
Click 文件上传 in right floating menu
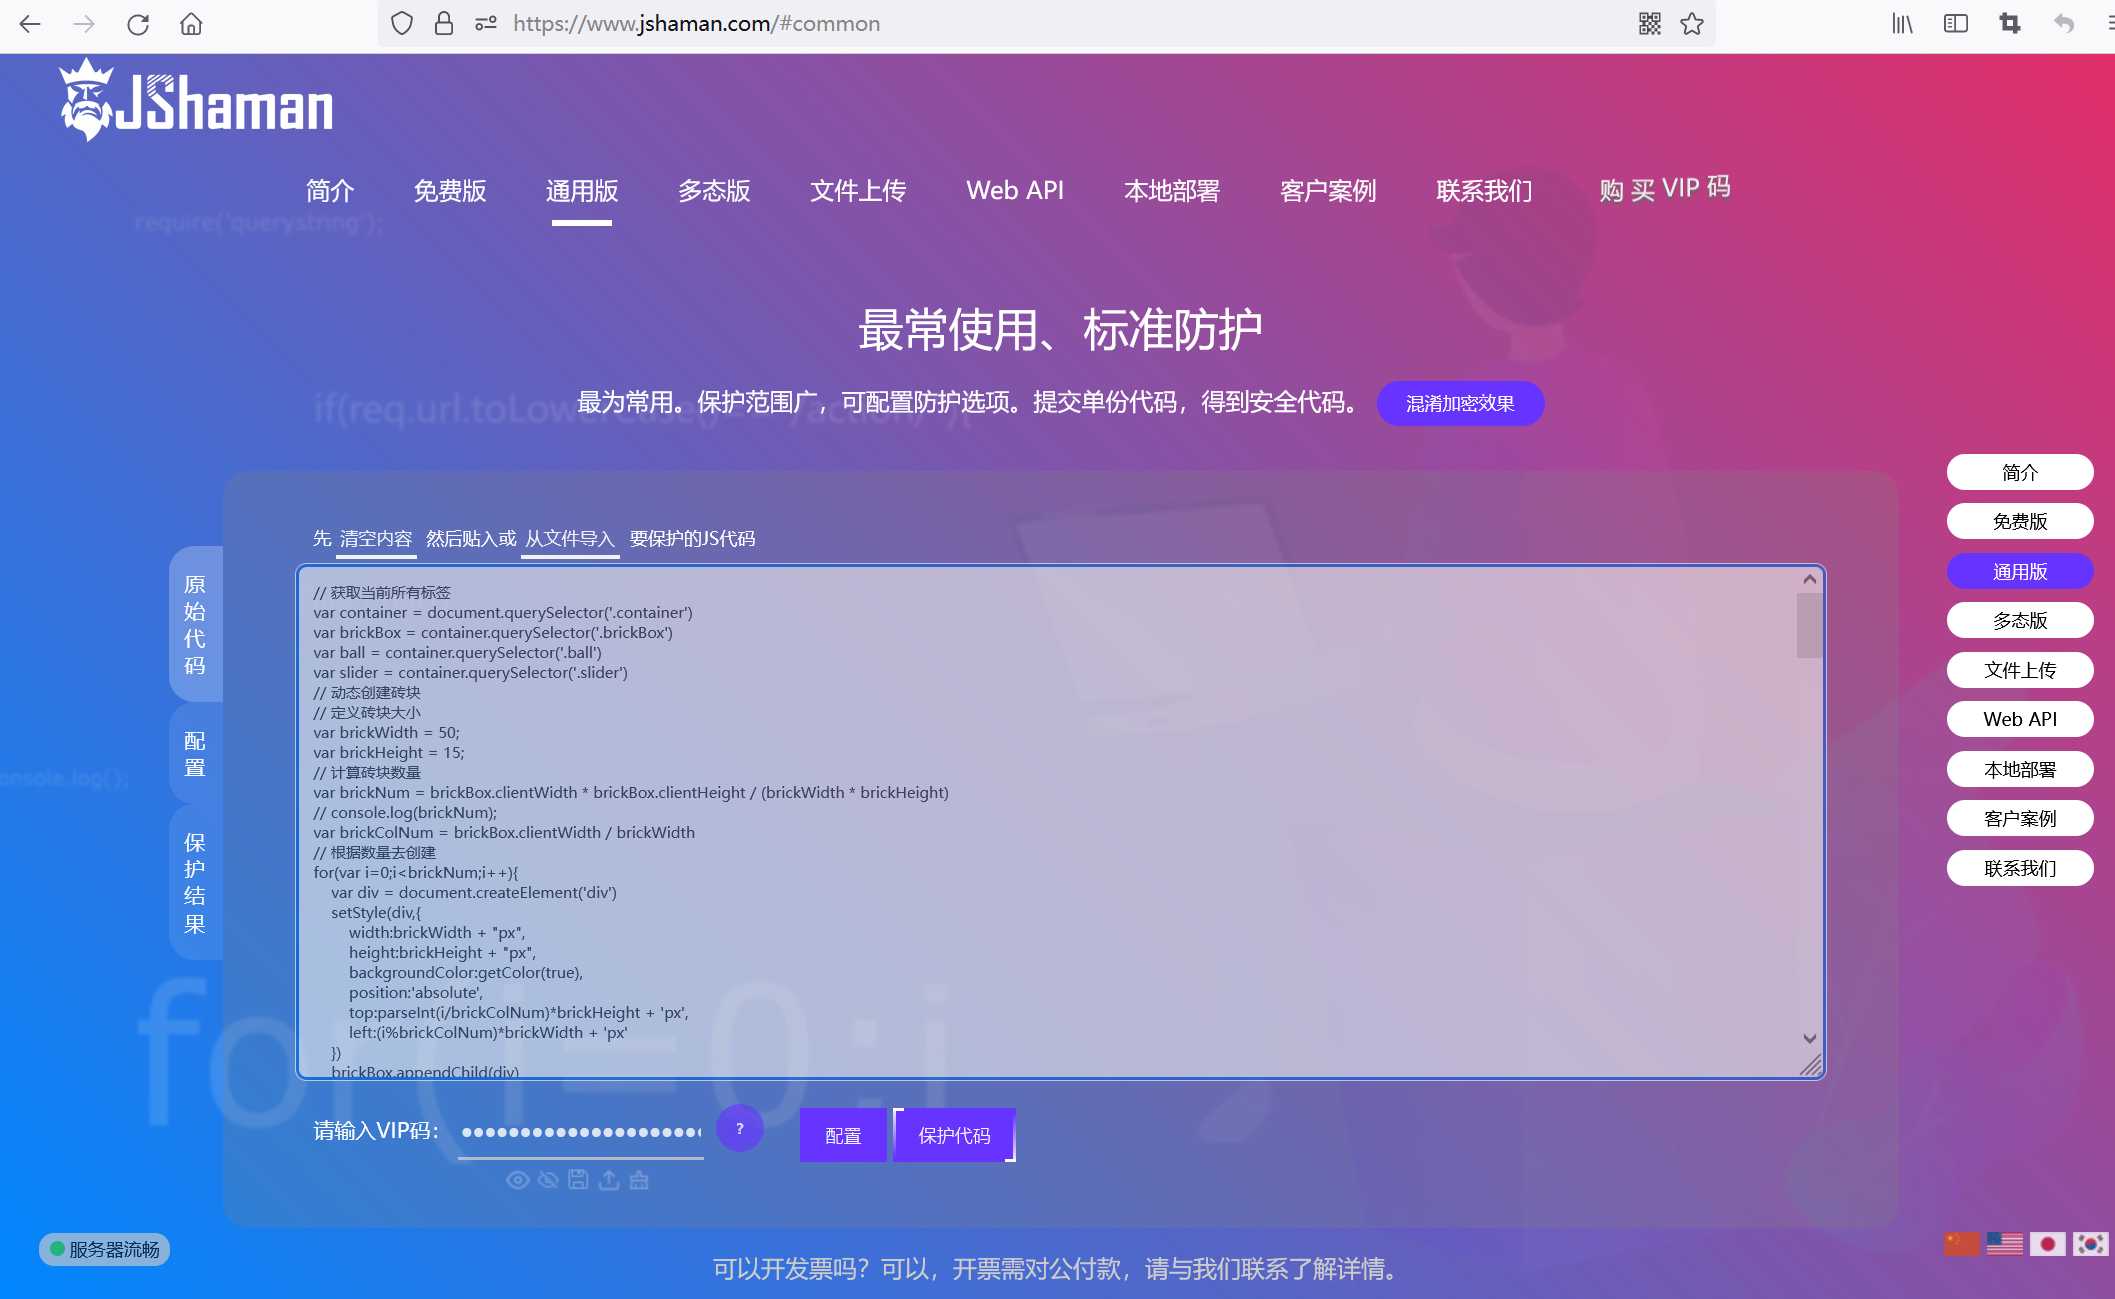[2020, 670]
